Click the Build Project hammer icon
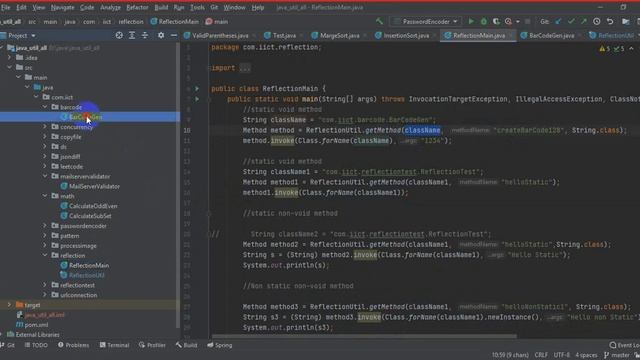The height and width of the screenshot is (360, 640). (x=379, y=21)
